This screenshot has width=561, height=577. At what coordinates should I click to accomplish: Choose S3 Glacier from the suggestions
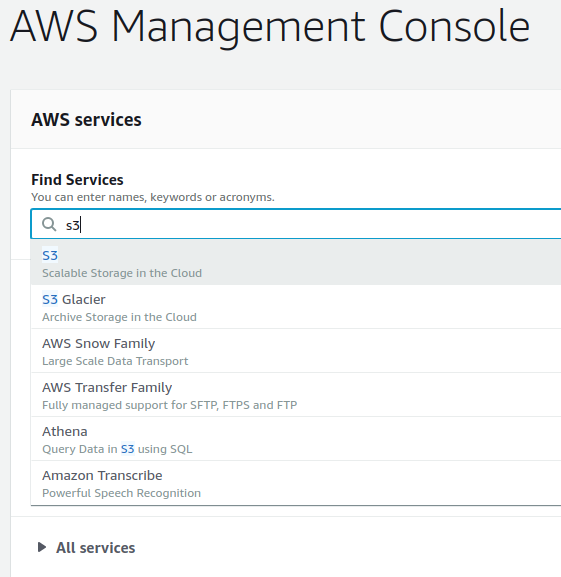tap(296, 307)
